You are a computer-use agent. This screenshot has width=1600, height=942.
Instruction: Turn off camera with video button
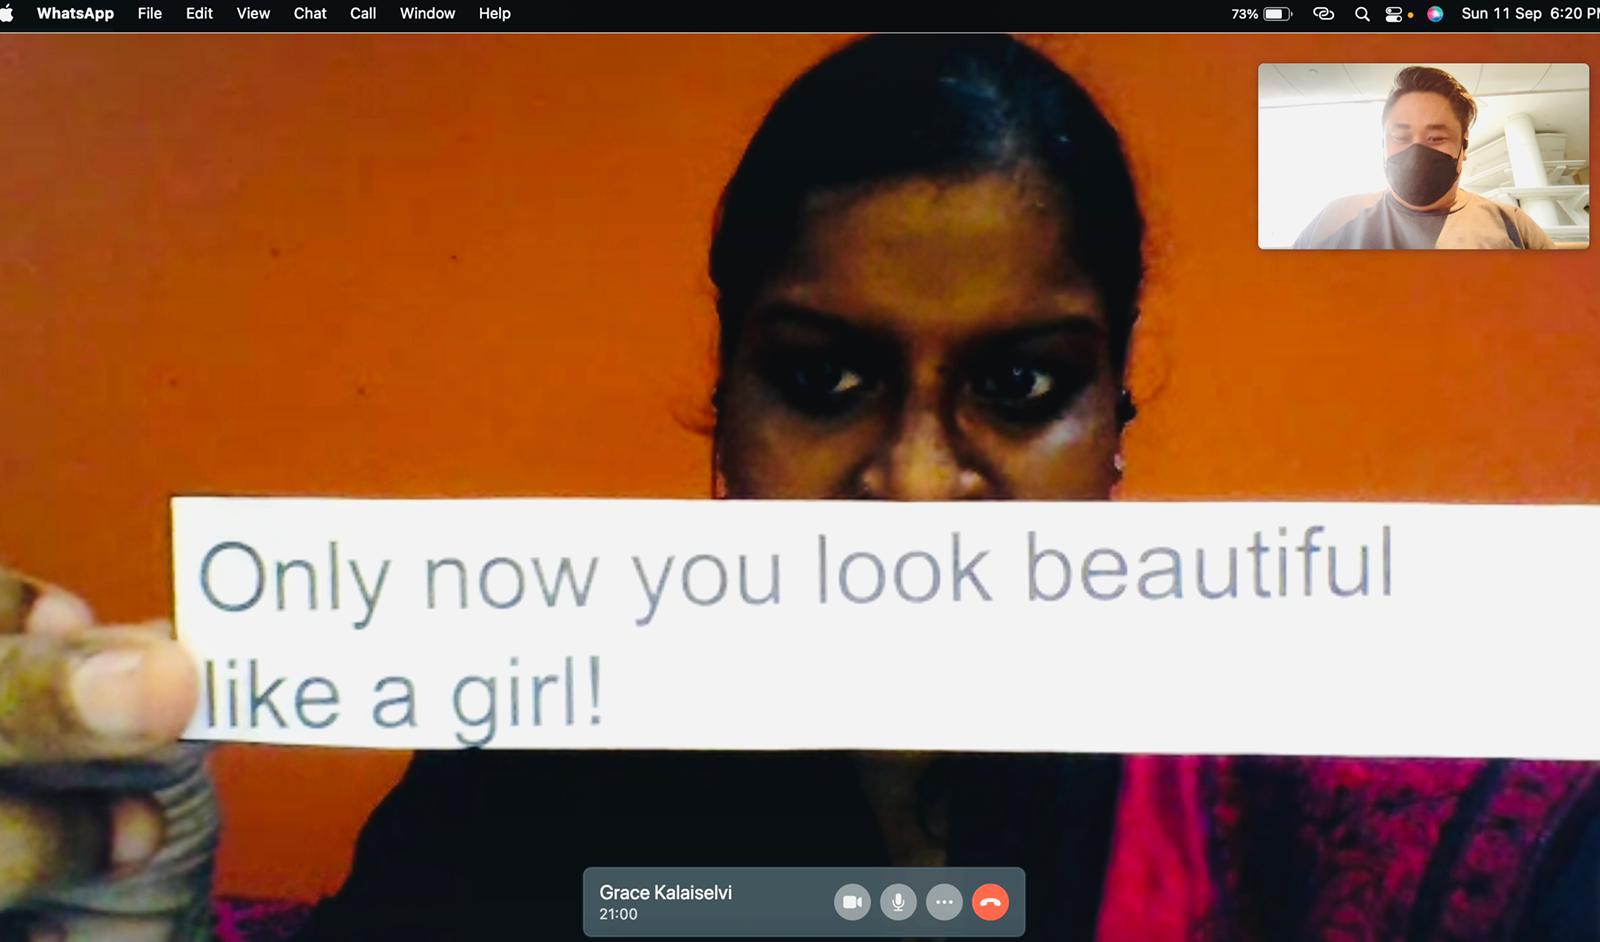[852, 902]
